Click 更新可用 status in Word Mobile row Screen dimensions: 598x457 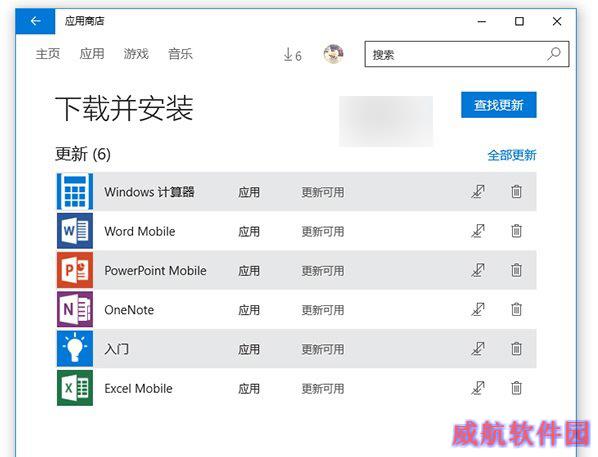tap(323, 232)
